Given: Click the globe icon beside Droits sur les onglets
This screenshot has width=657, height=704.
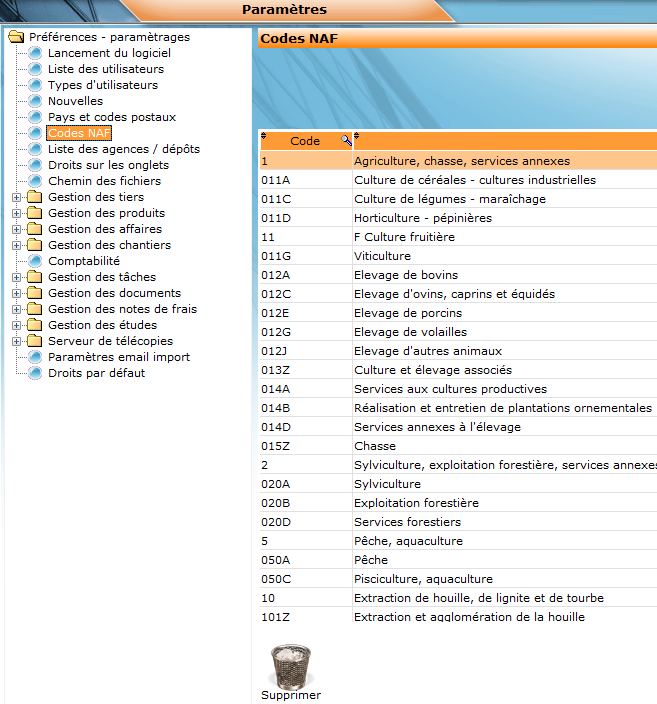Looking at the screenshot, I should click(35, 165).
